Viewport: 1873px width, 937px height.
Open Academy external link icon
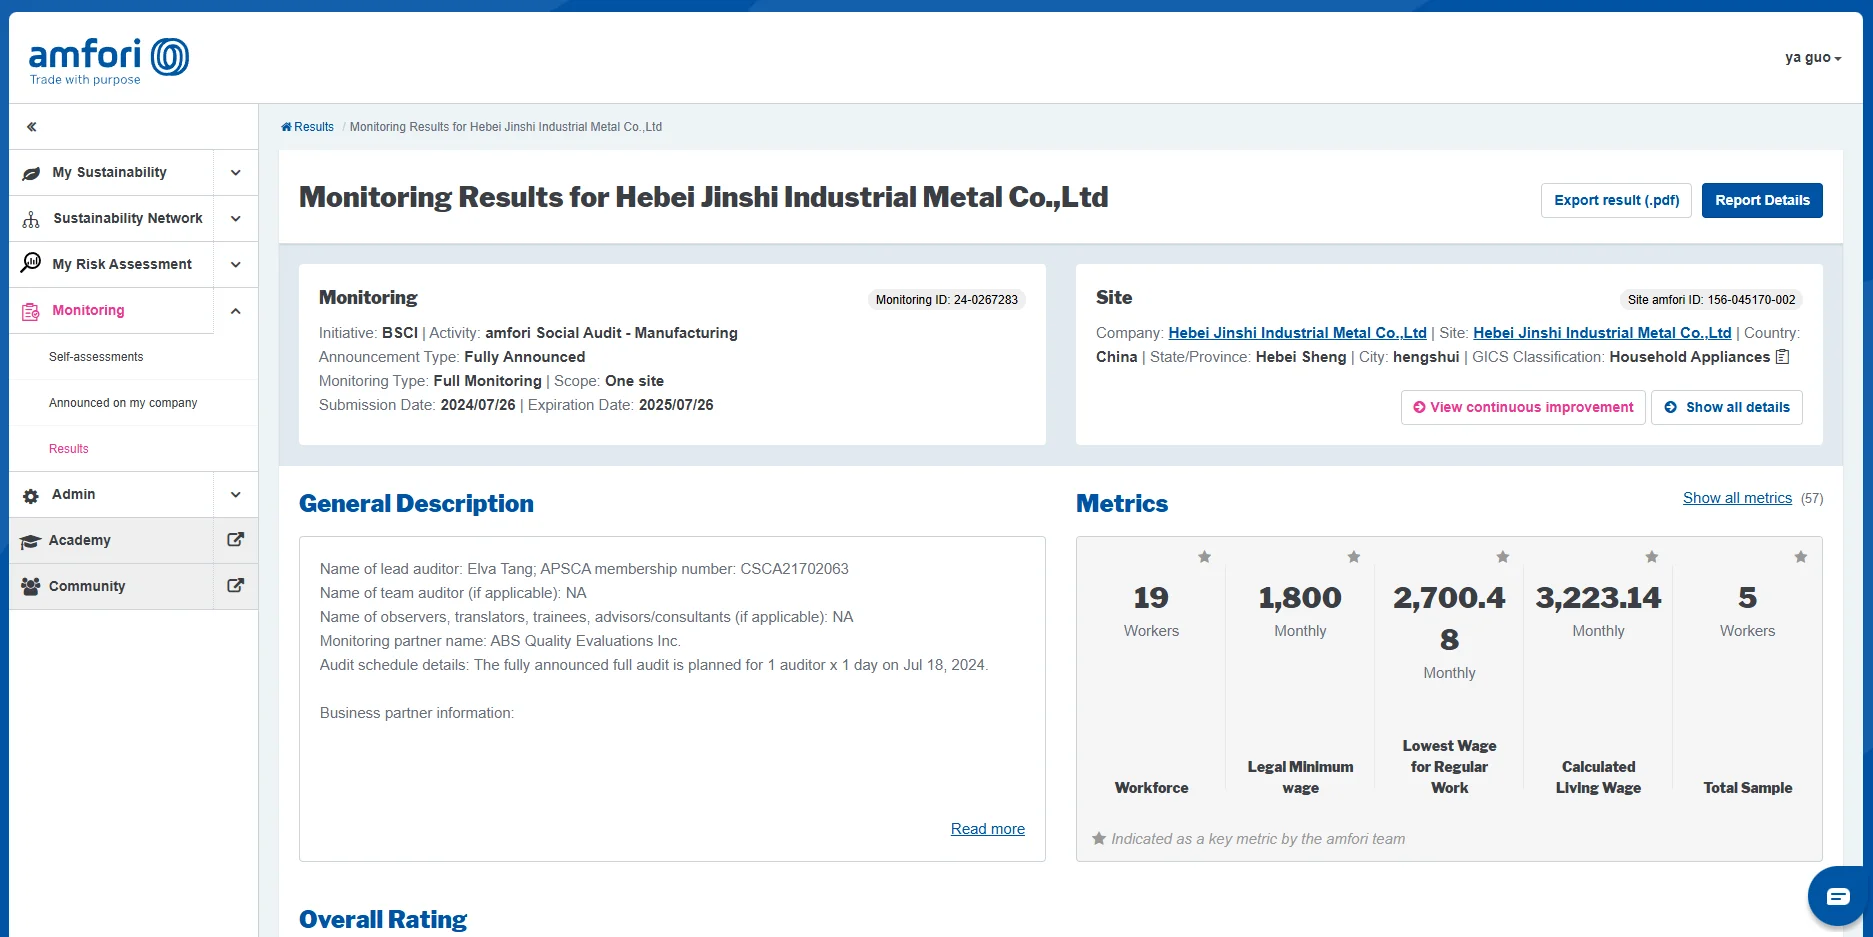pyautogui.click(x=236, y=540)
